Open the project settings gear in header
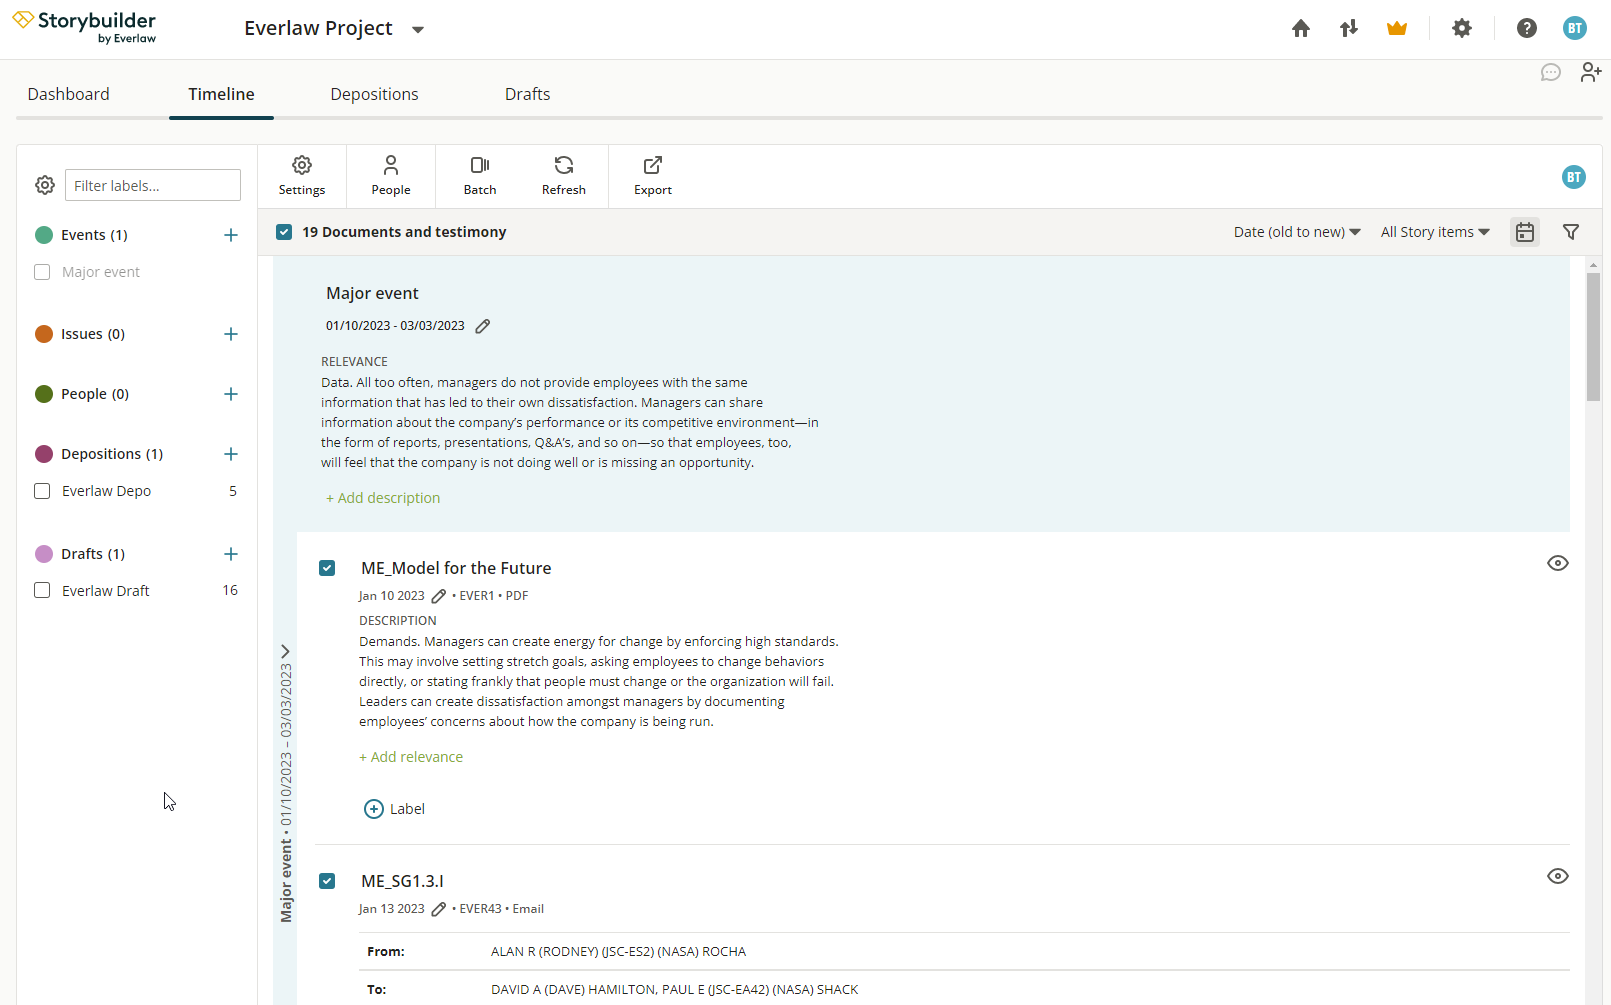Viewport: 1611px width, 1005px height. click(1462, 29)
